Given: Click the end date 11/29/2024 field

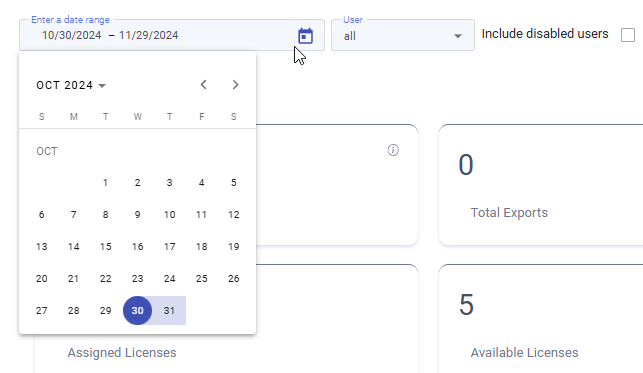Looking at the screenshot, I should tap(148, 35).
